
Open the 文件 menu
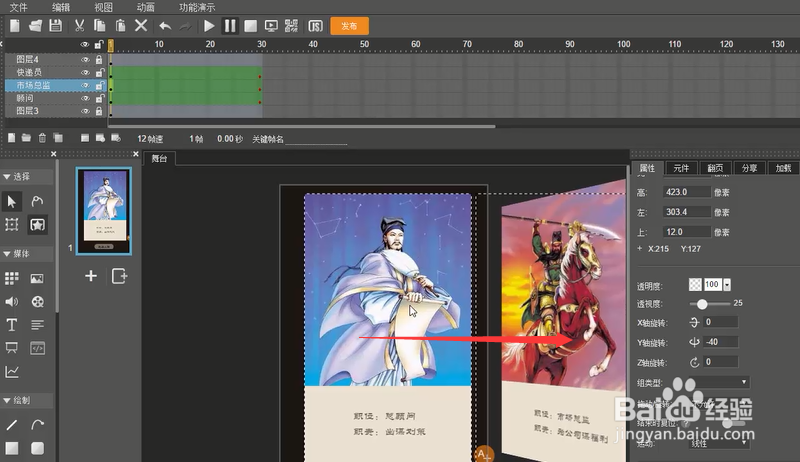point(19,7)
